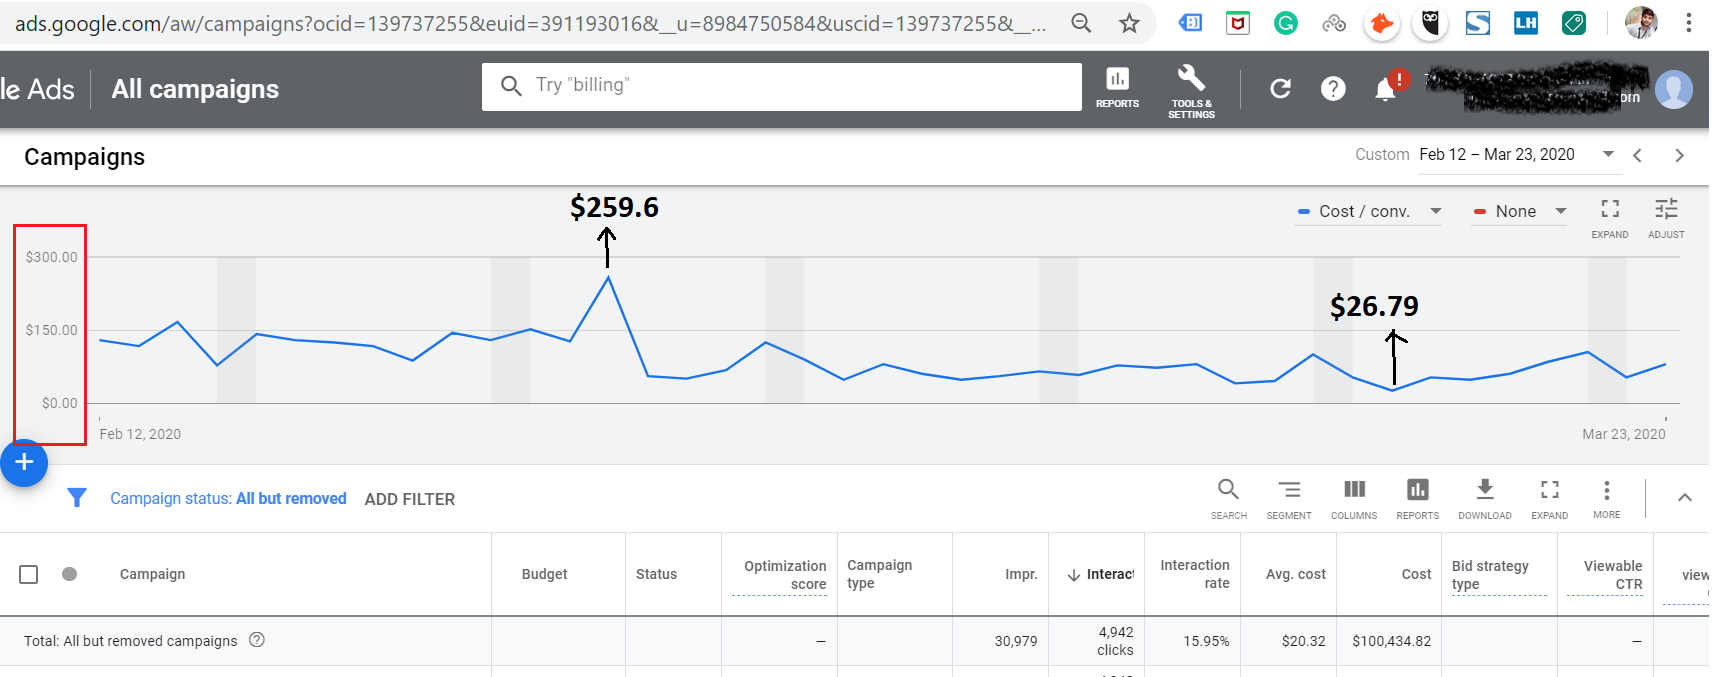This screenshot has width=1712, height=677.
Task: View notifications bell with alert
Action: [1386, 89]
